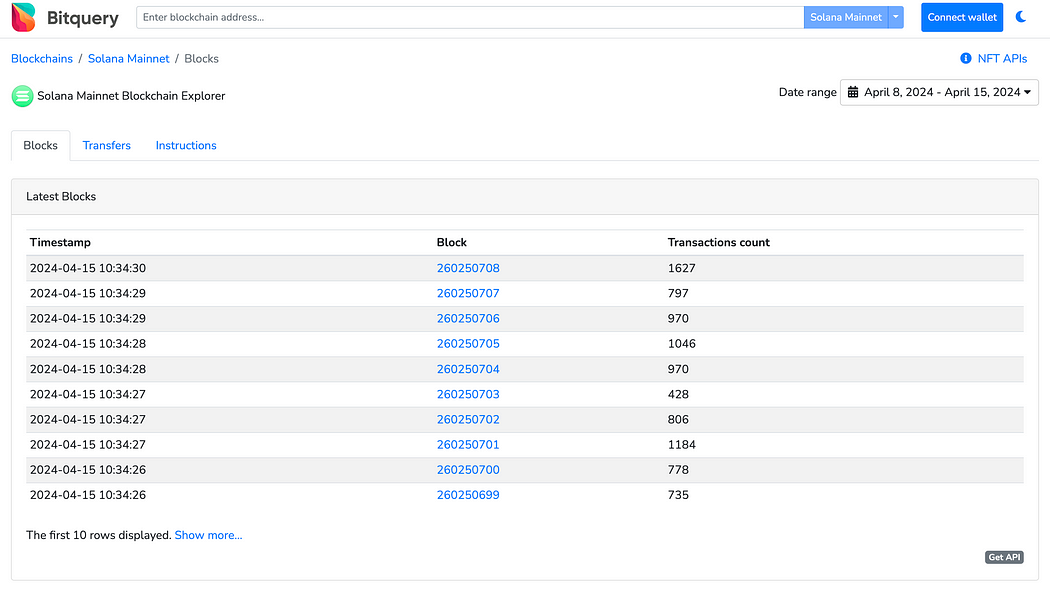
Task: Click Show more... link
Action: click(x=208, y=535)
